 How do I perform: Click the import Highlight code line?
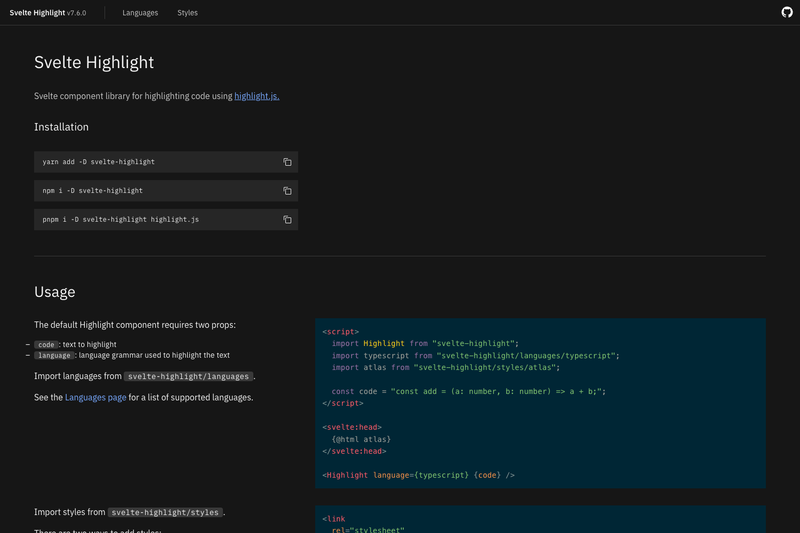click(425, 343)
